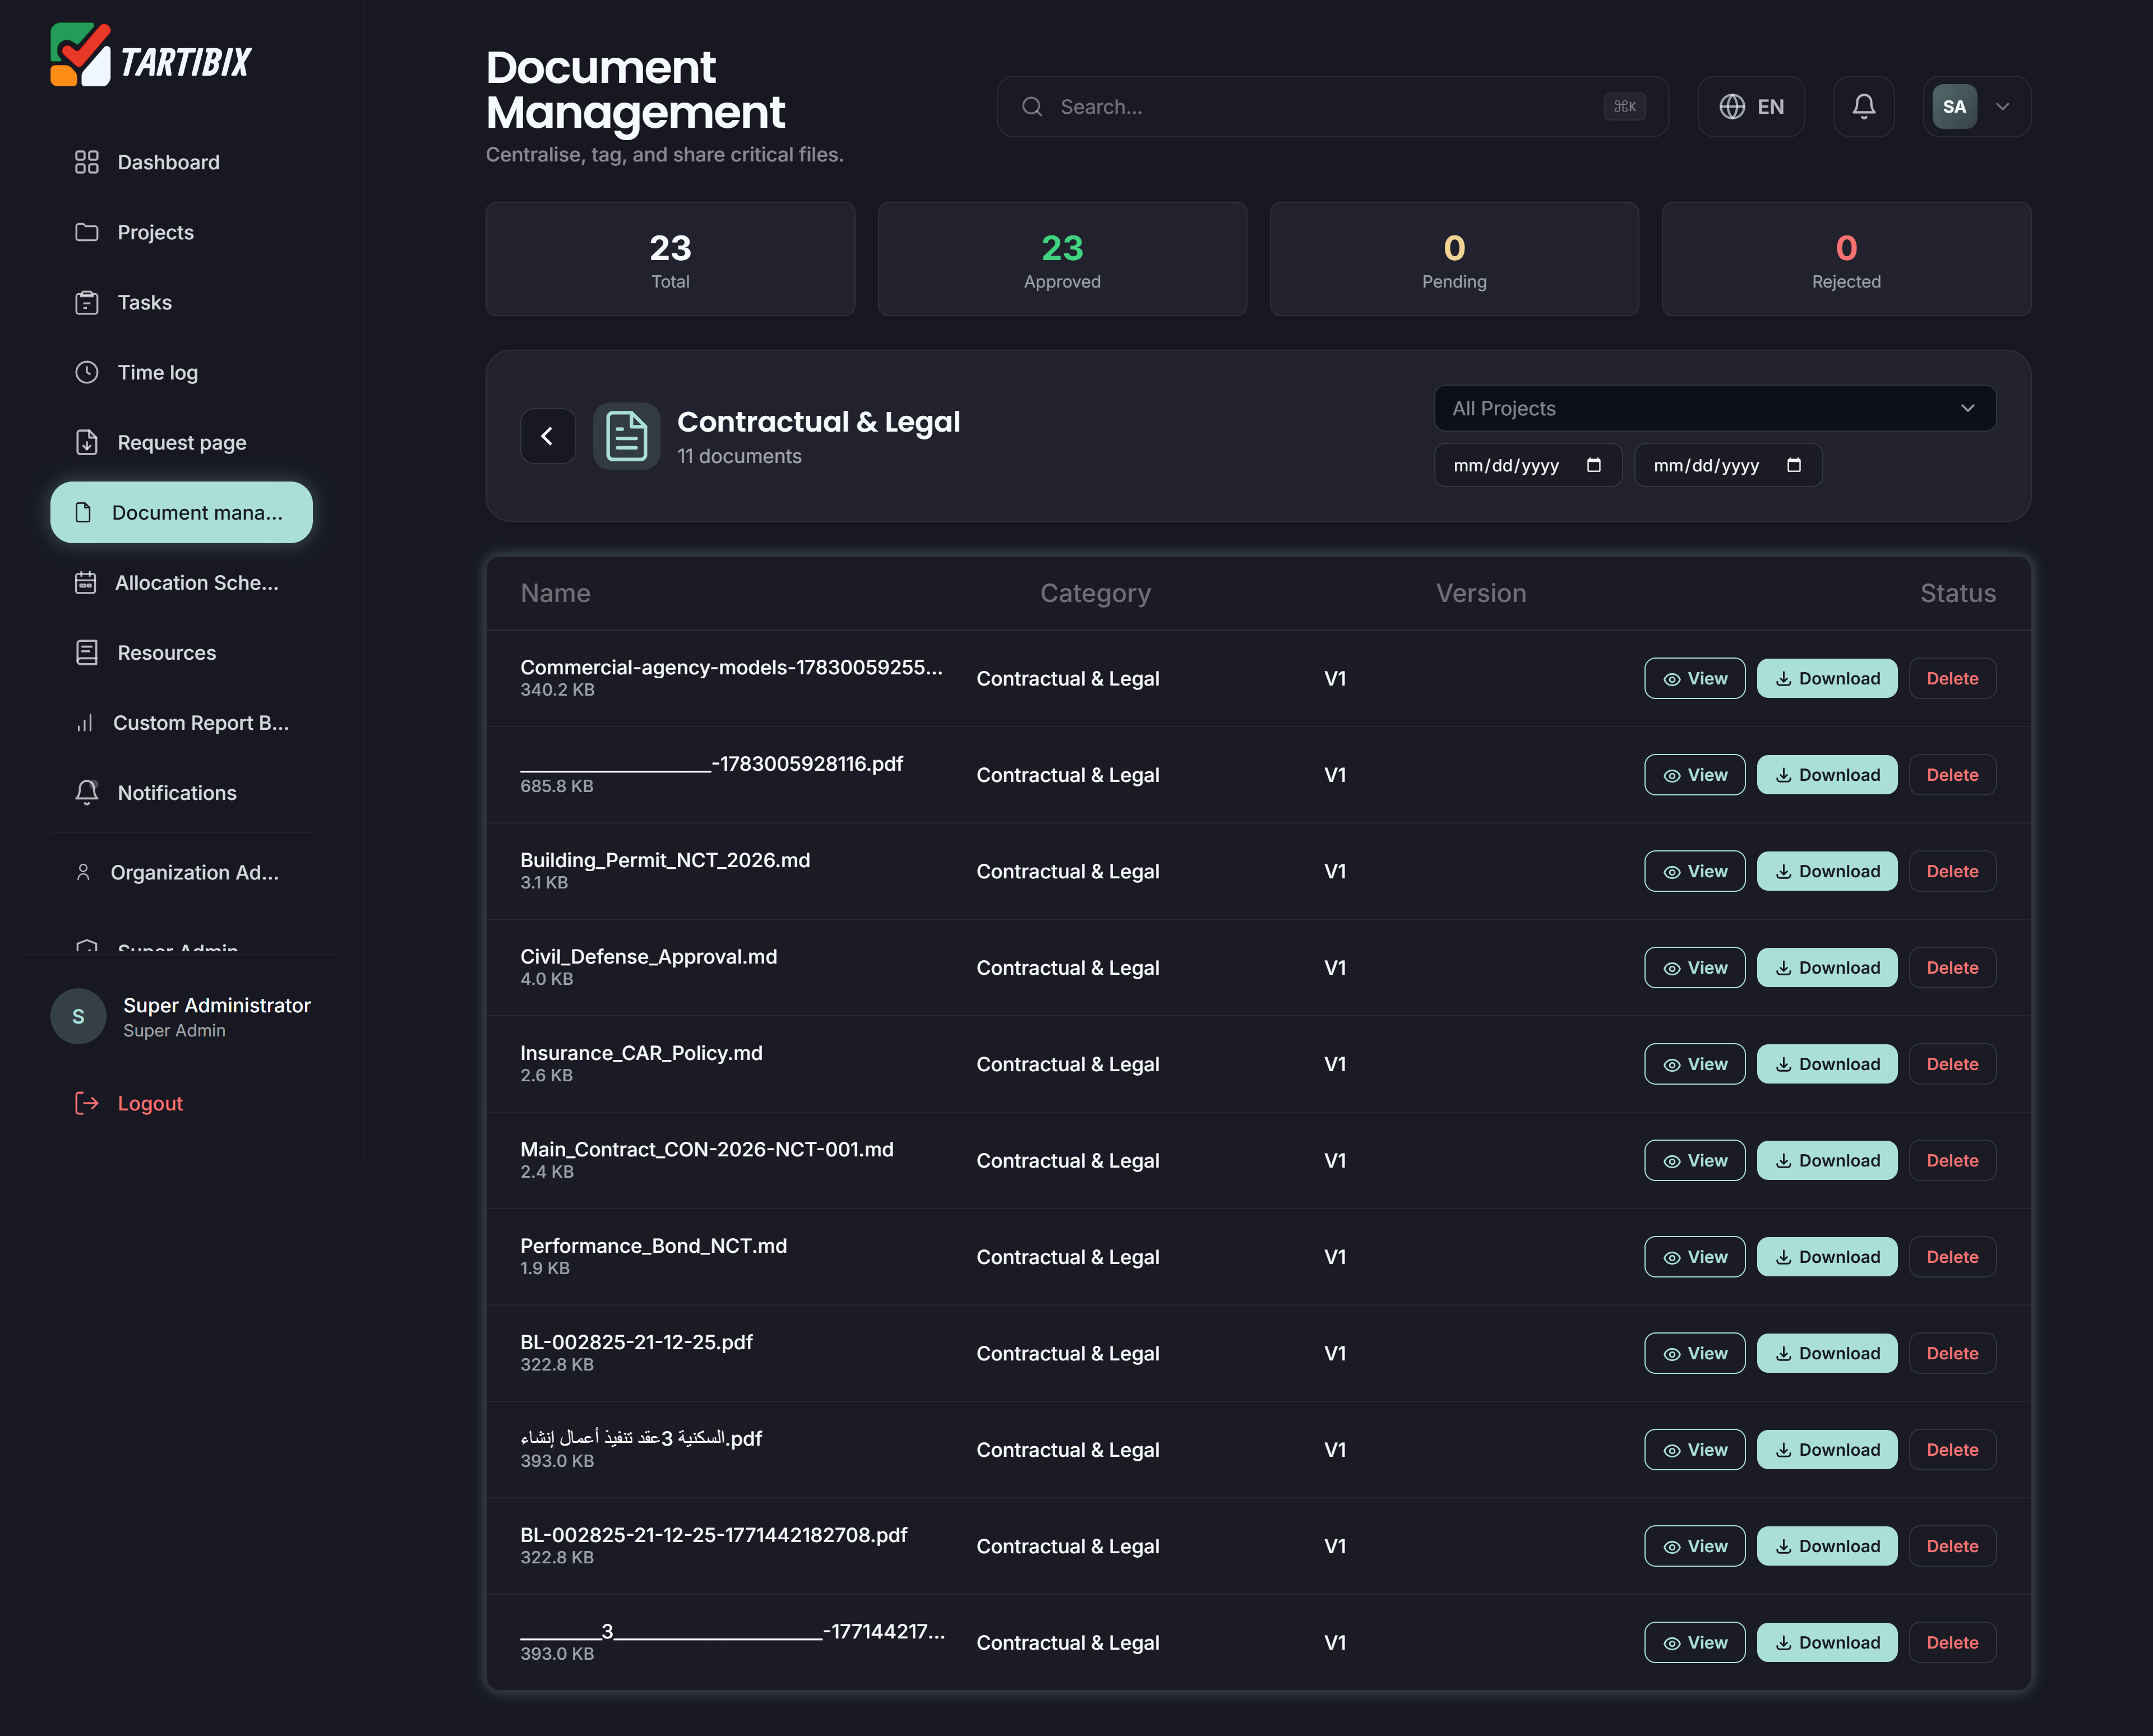Viewport: 2153px width, 1736px height.
Task: Delete the Commercial-agency-models document
Action: (1952, 678)
